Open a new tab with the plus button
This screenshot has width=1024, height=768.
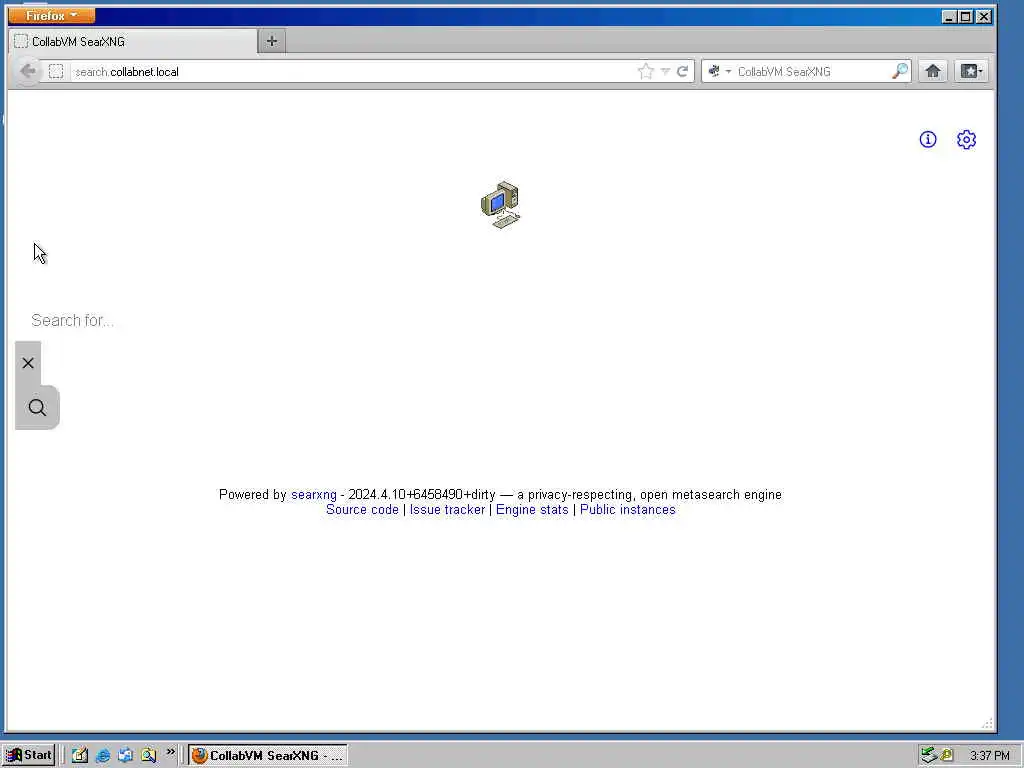[x=272, y=42]
